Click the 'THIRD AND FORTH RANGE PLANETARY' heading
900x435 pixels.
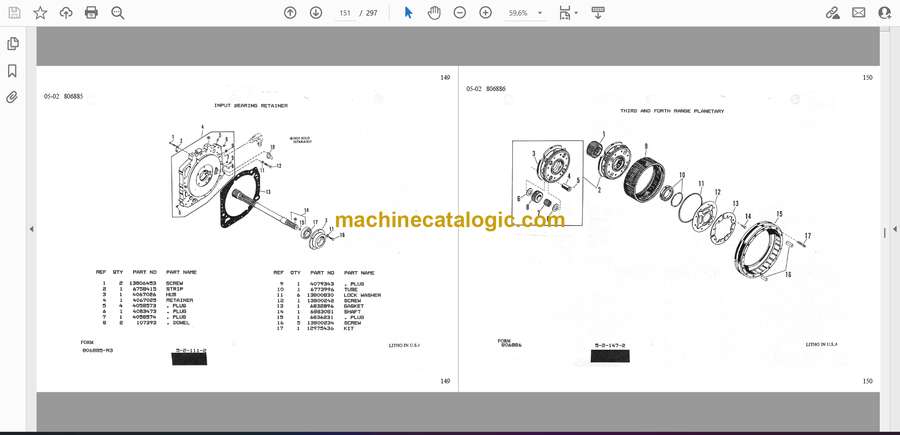tap(672, 111)
